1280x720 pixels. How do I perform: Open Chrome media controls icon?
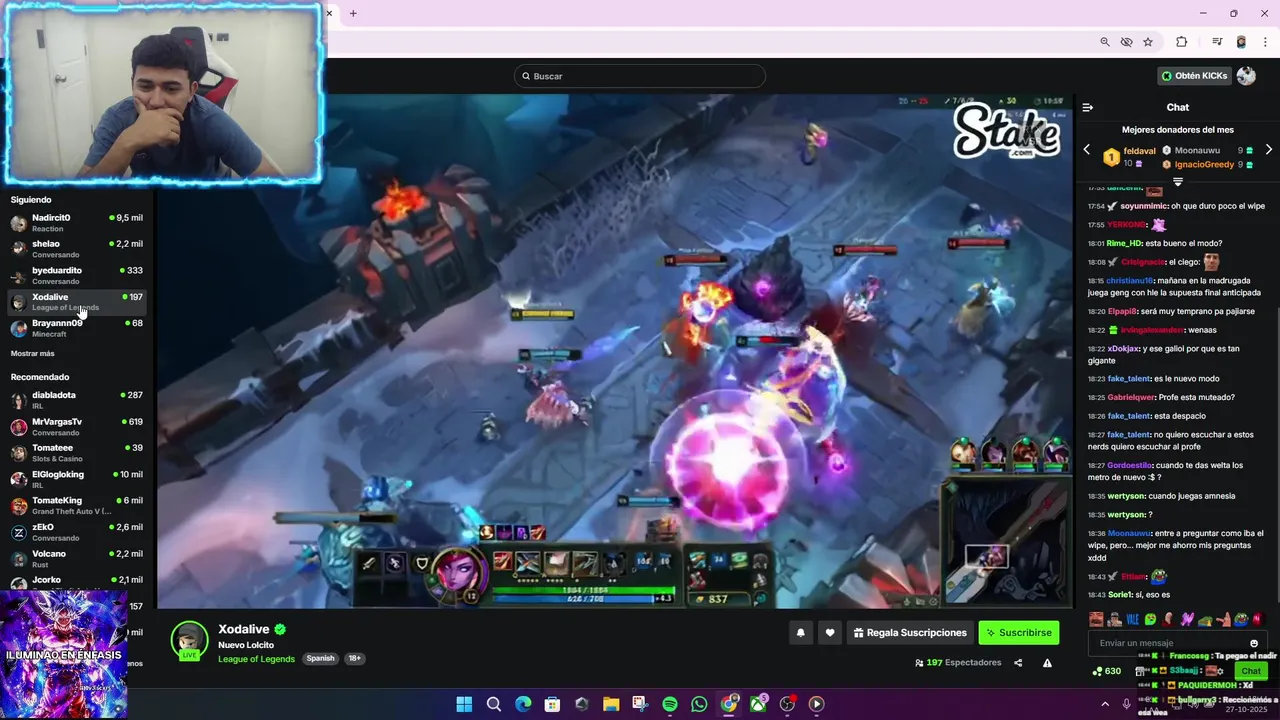click(x=1217, y=42)
